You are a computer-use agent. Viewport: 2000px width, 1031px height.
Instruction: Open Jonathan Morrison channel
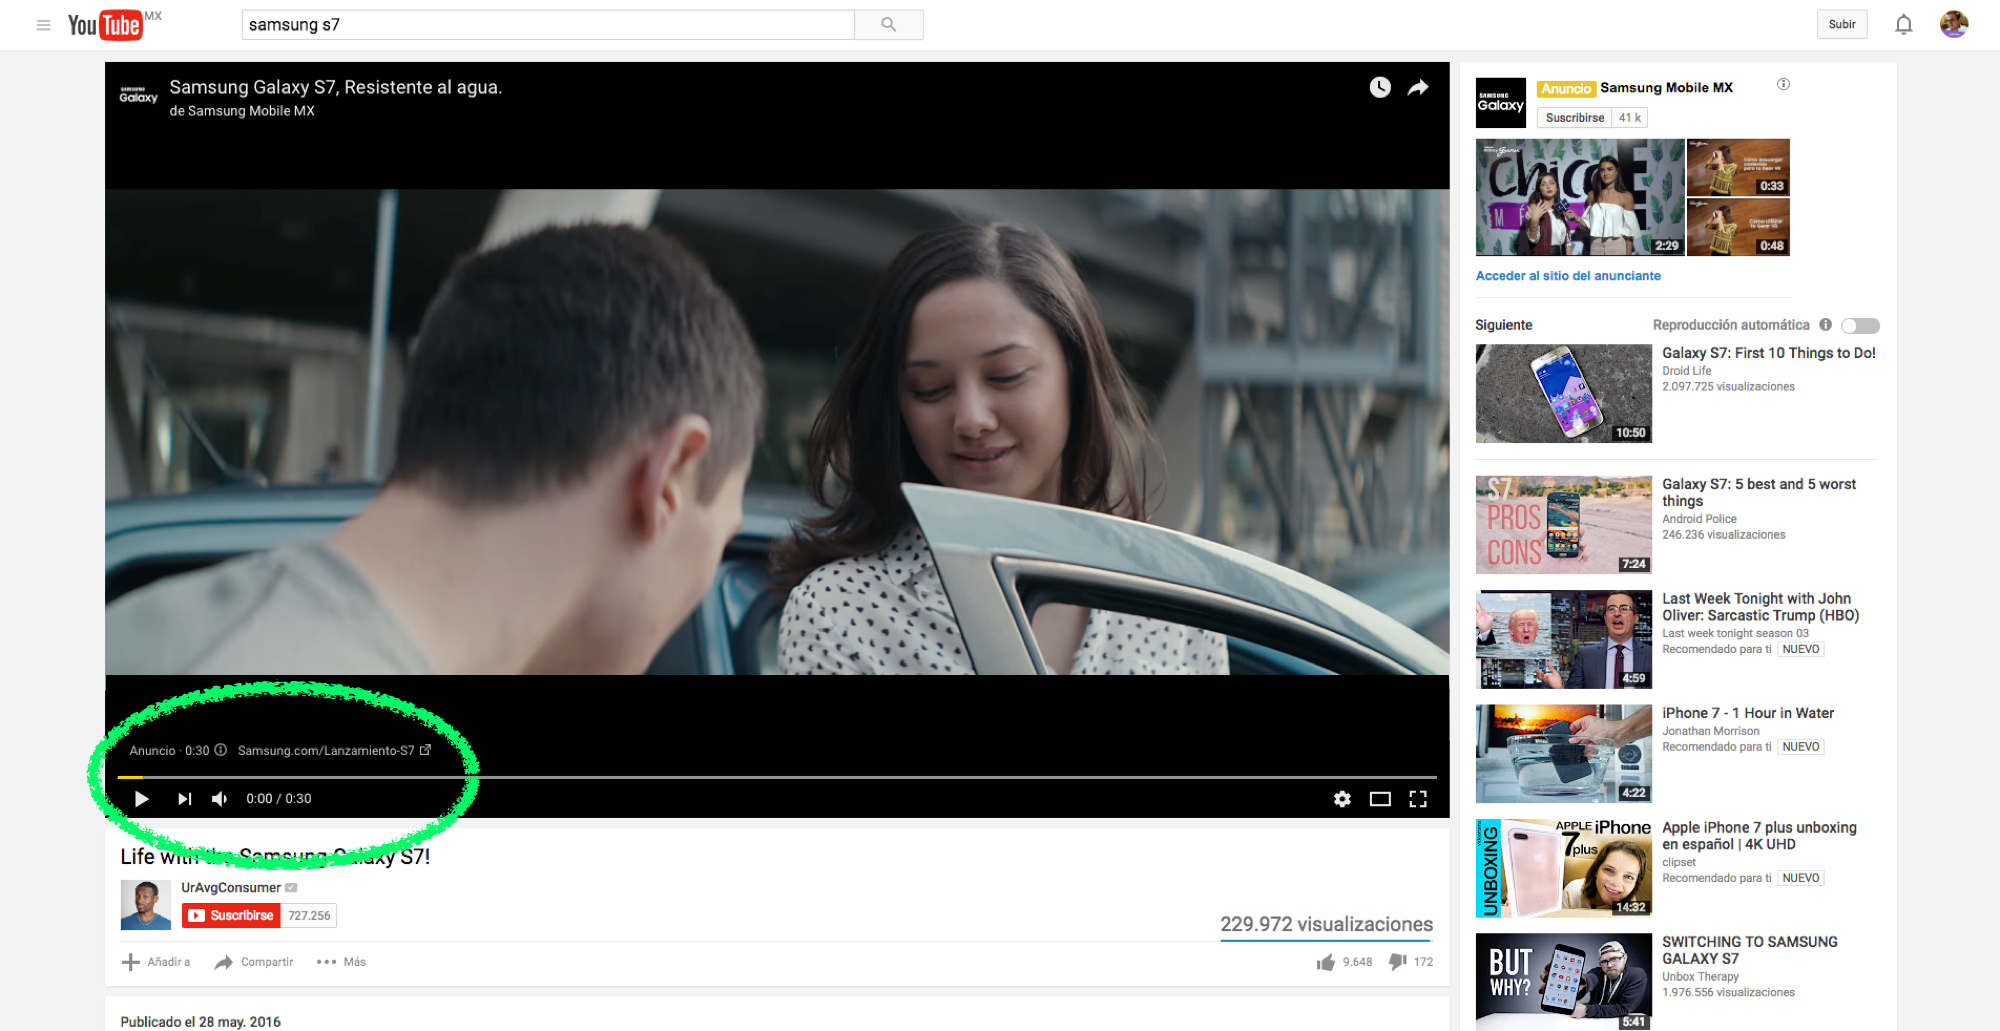pyautogui.click(x=1710, y=731)
